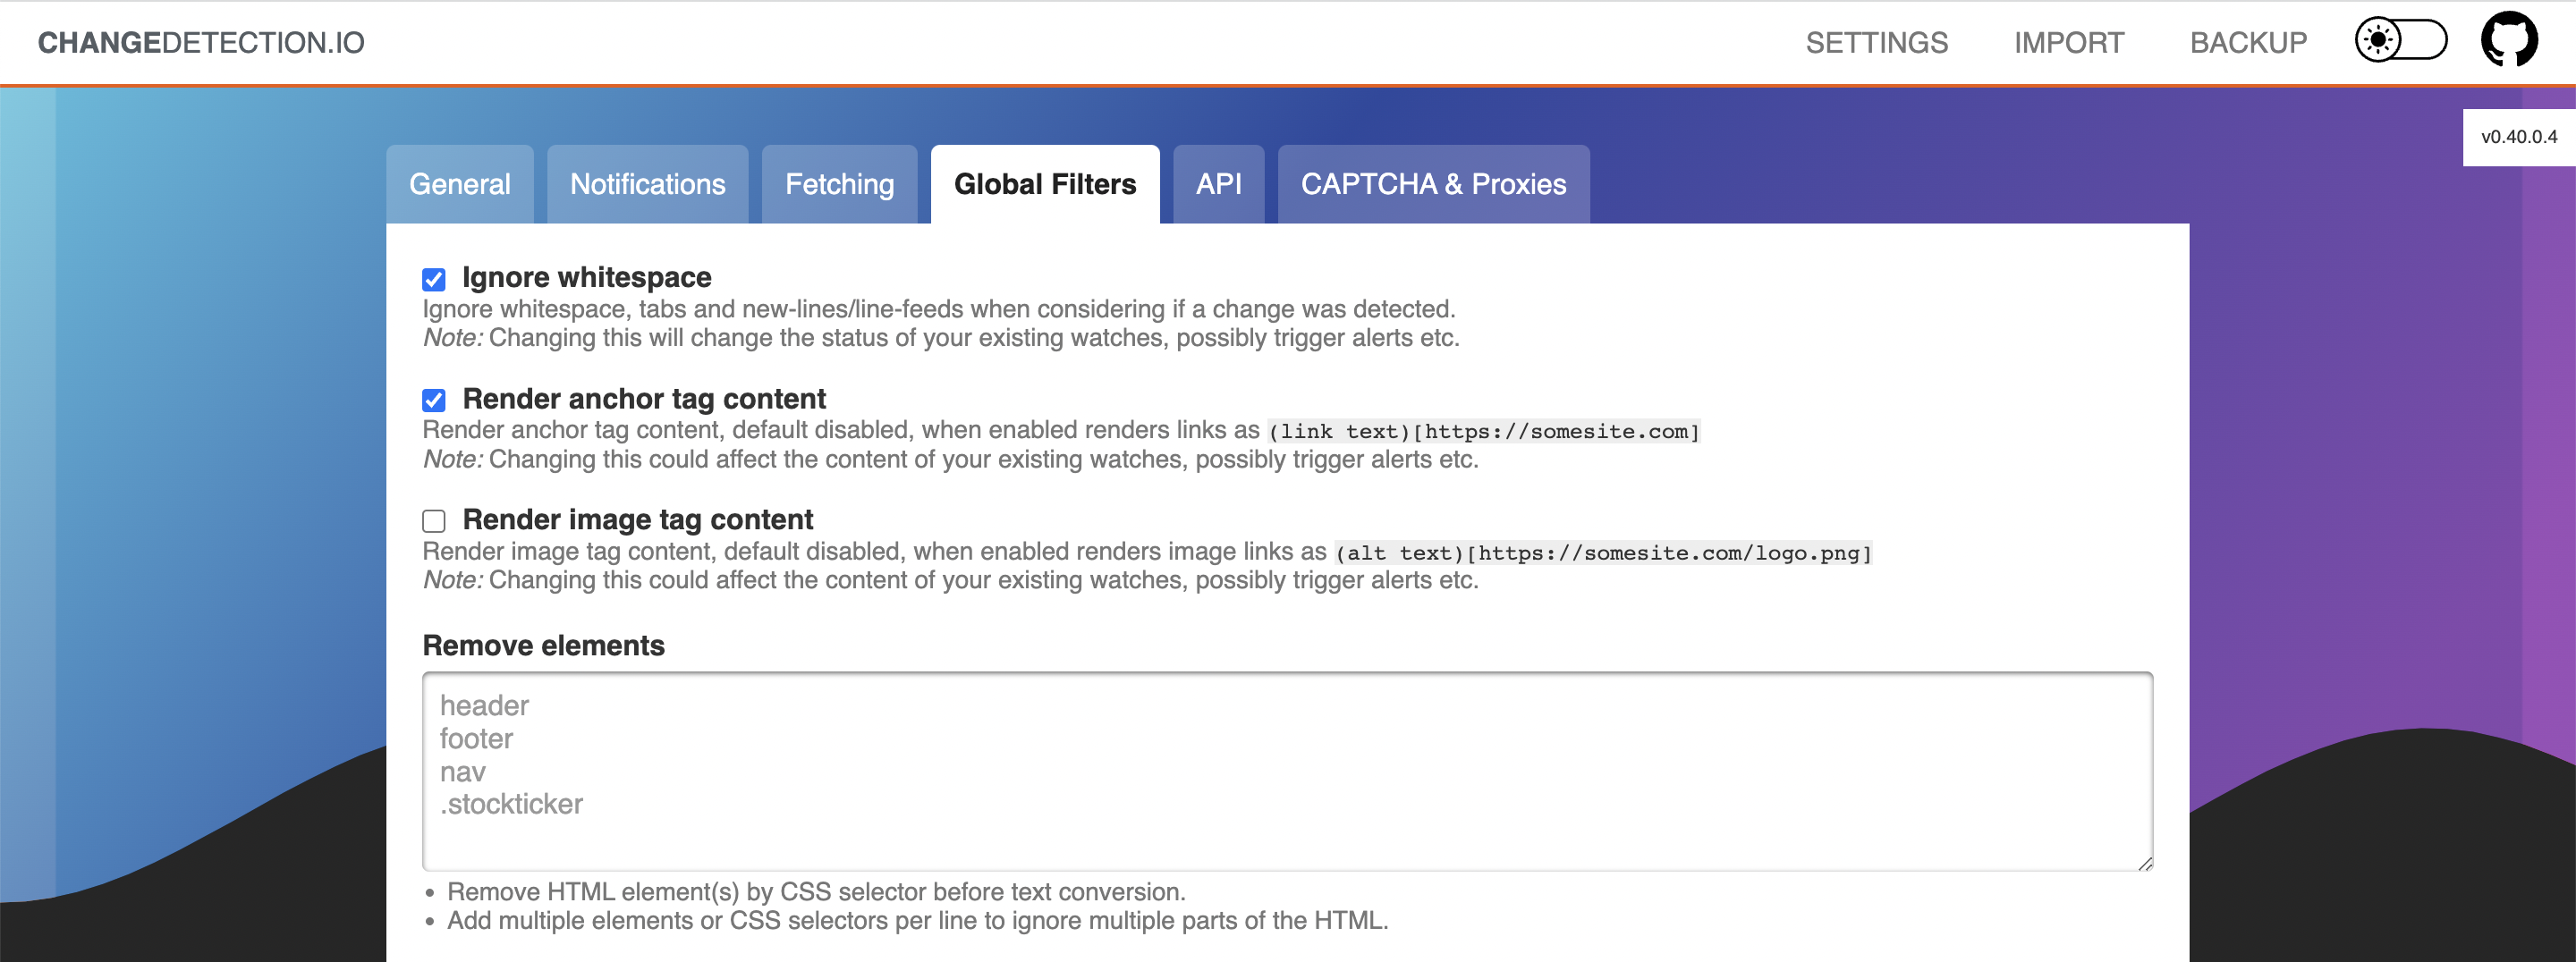Image resolution: width=2576 pixels, height=962 pixels.
Task: Switch to the Fetching tab
Action: click(x=839, y=184)
